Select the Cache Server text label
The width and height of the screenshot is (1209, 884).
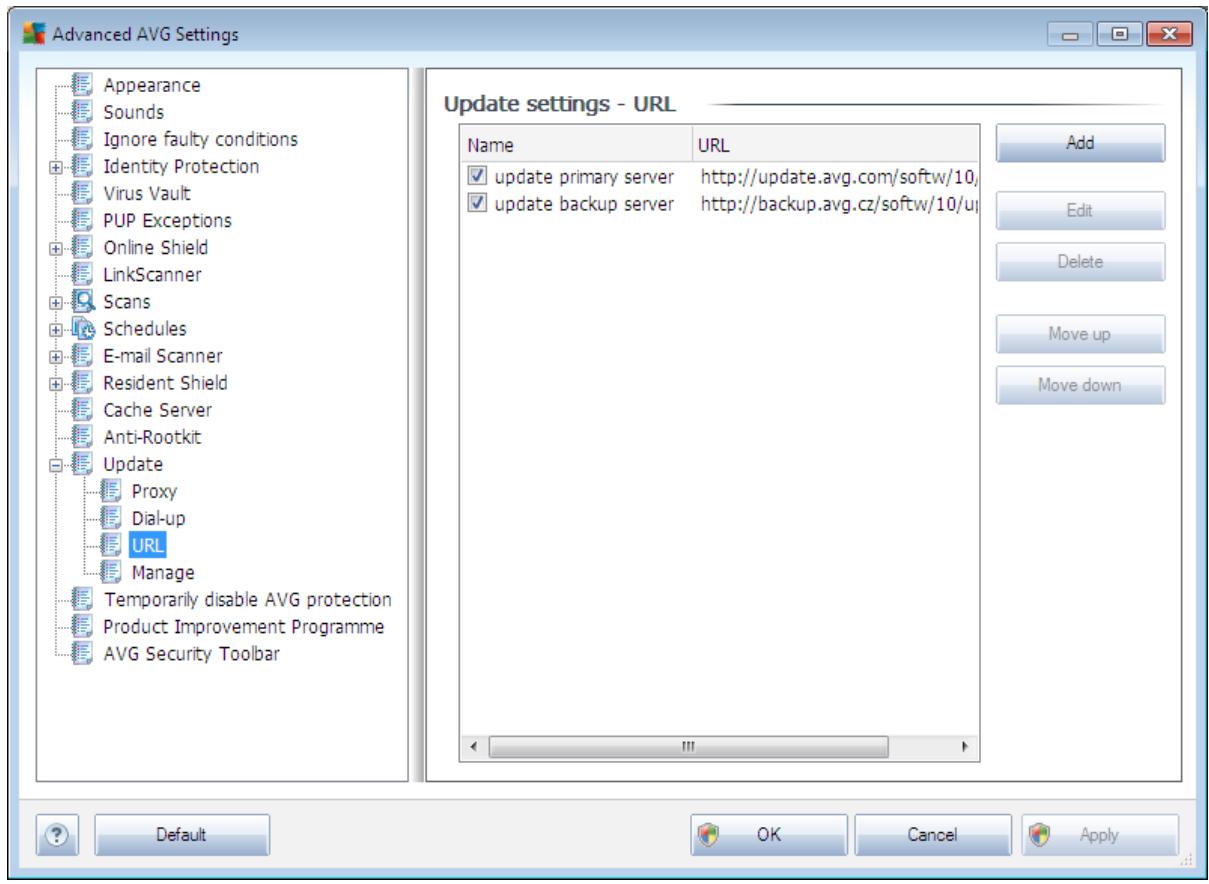[x=158, y=409]
